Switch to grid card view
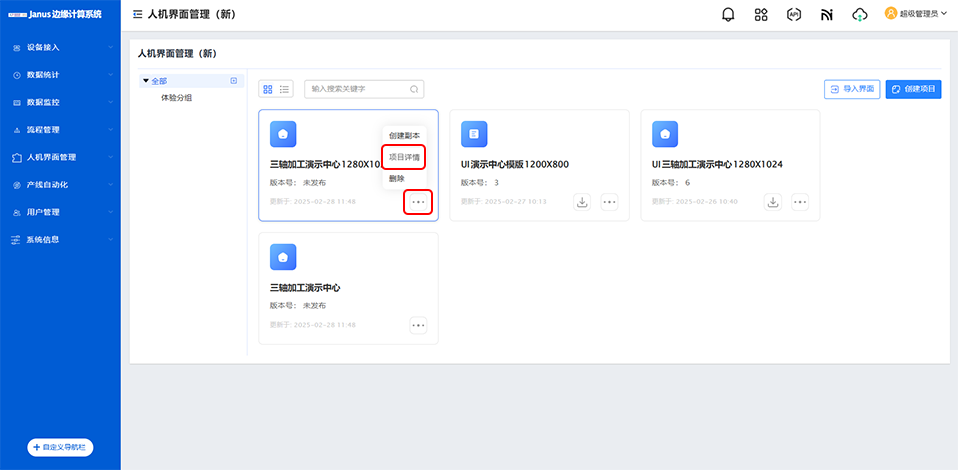This screenshot has height=470, width=958. point(268,89)
